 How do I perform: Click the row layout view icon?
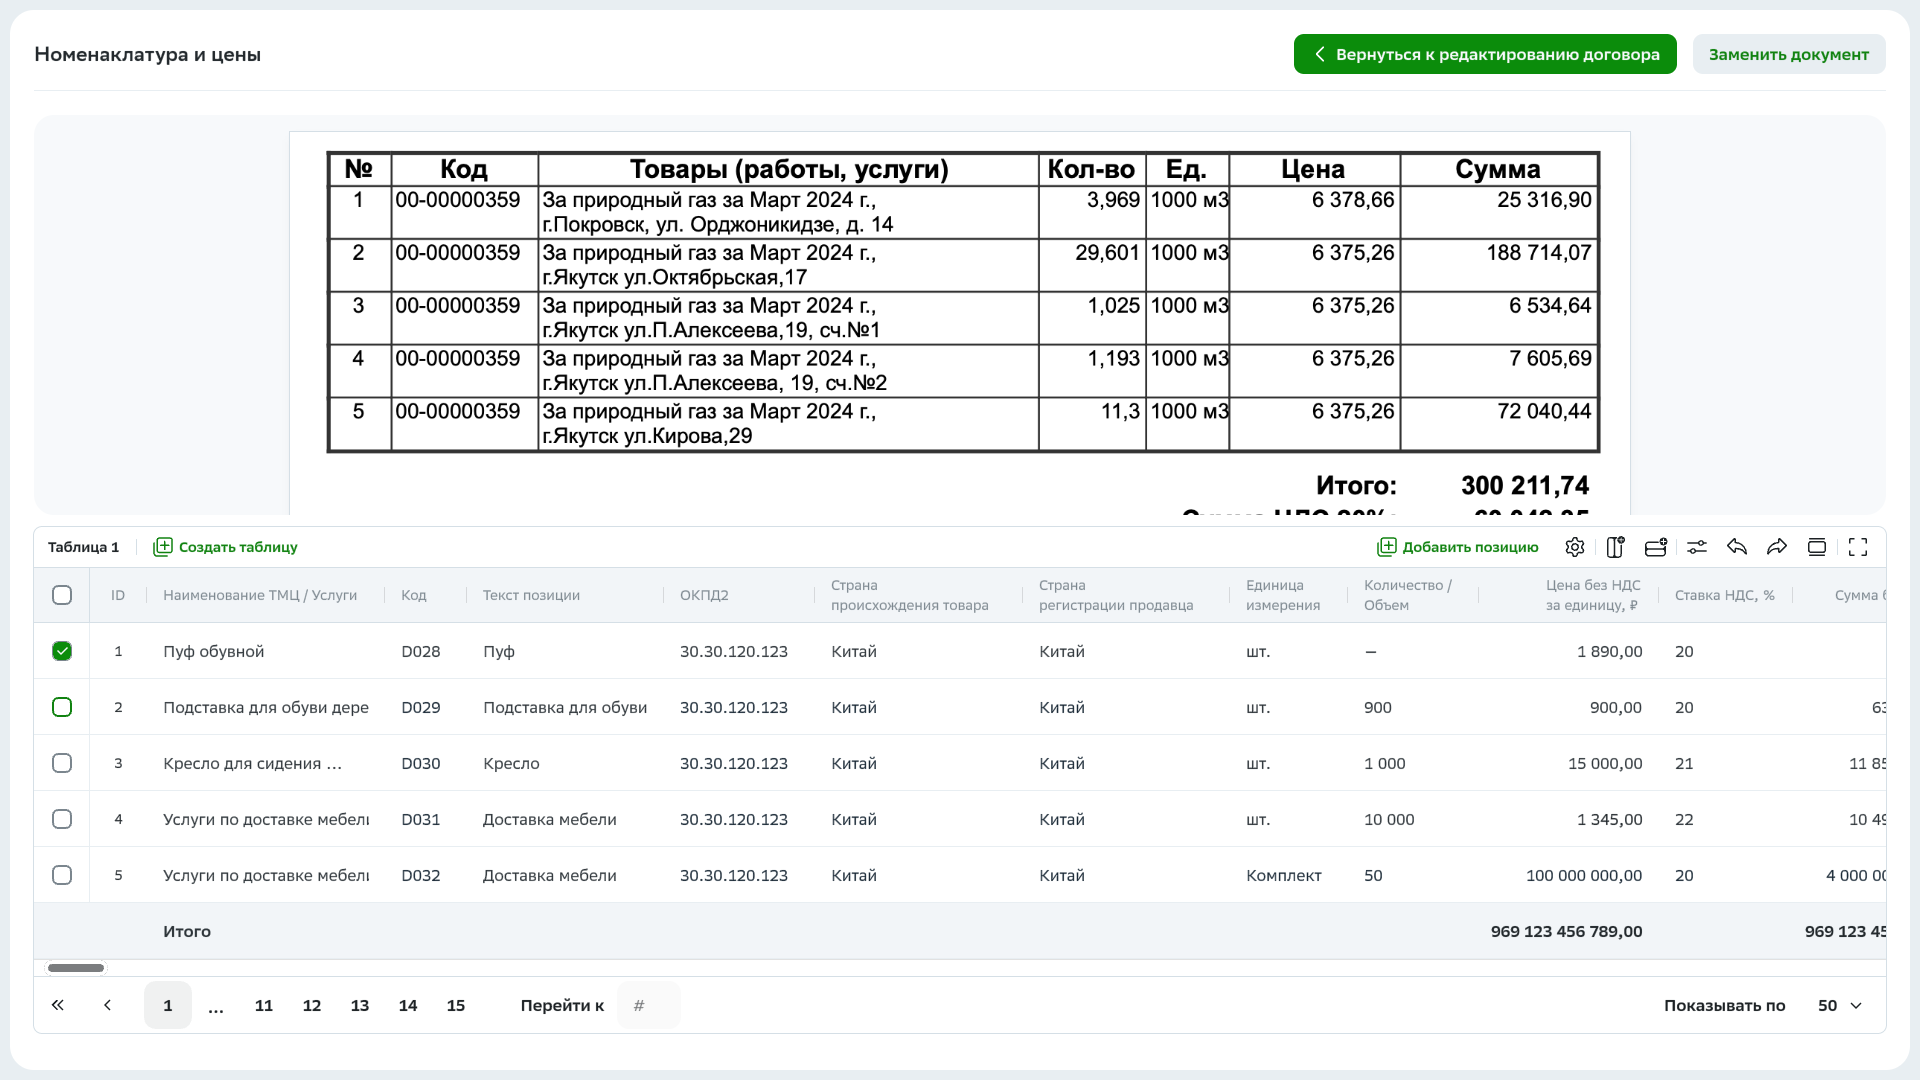click(1817, 547)
